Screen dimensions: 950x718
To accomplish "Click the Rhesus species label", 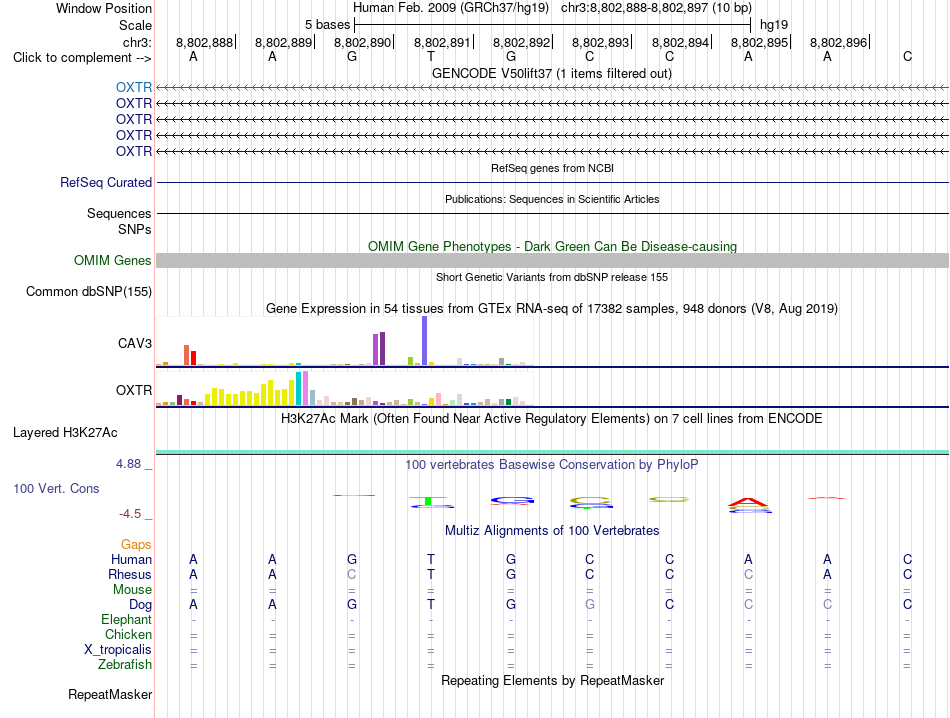I will point(130,574).
